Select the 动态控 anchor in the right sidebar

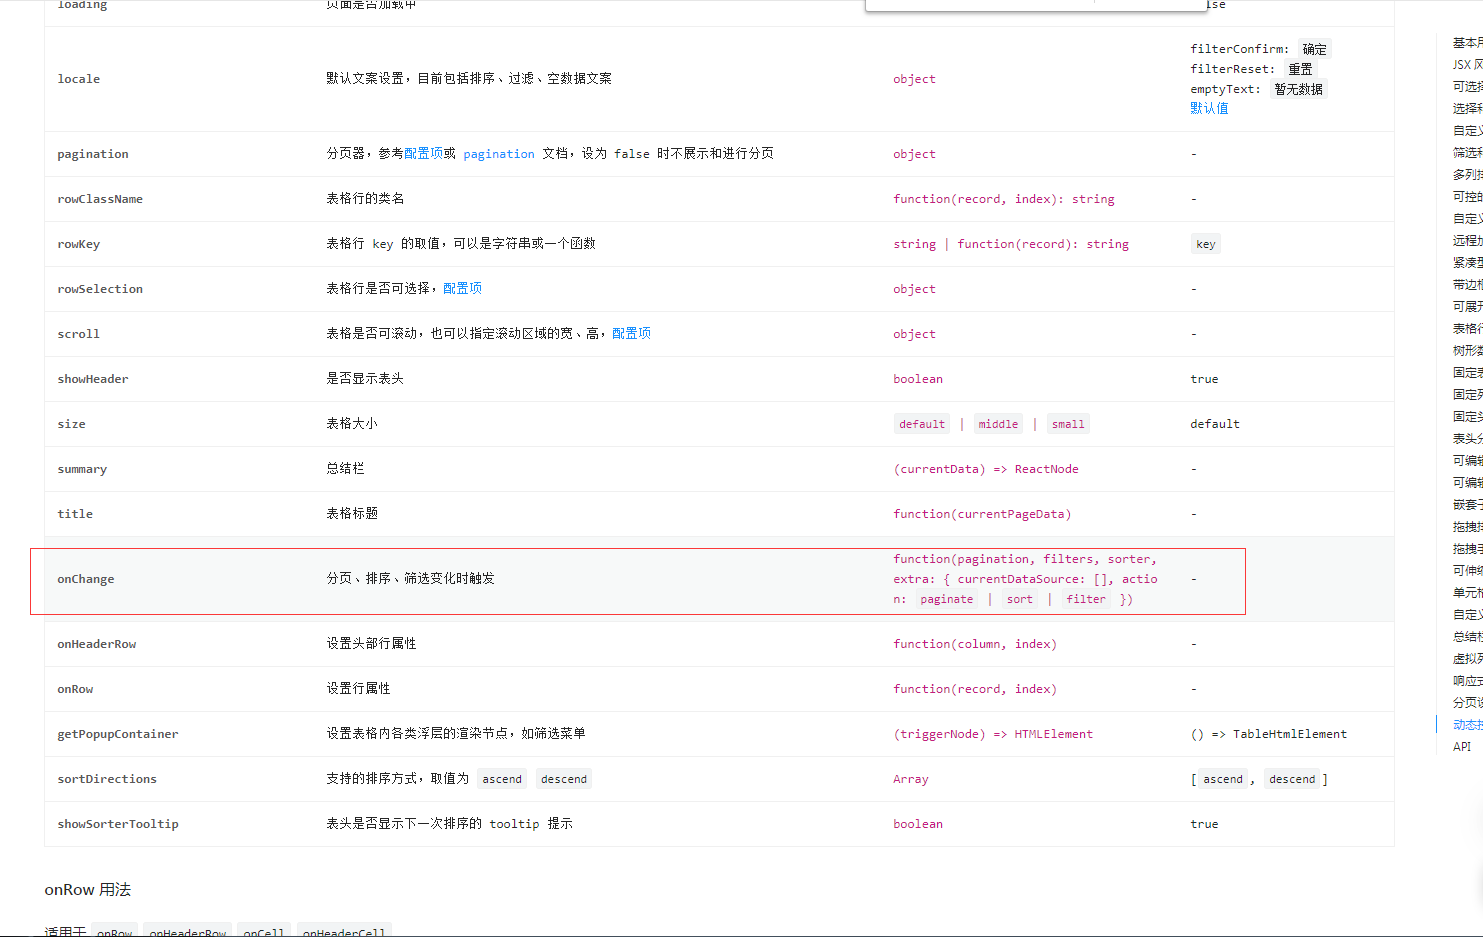(x=1467, y=724)
